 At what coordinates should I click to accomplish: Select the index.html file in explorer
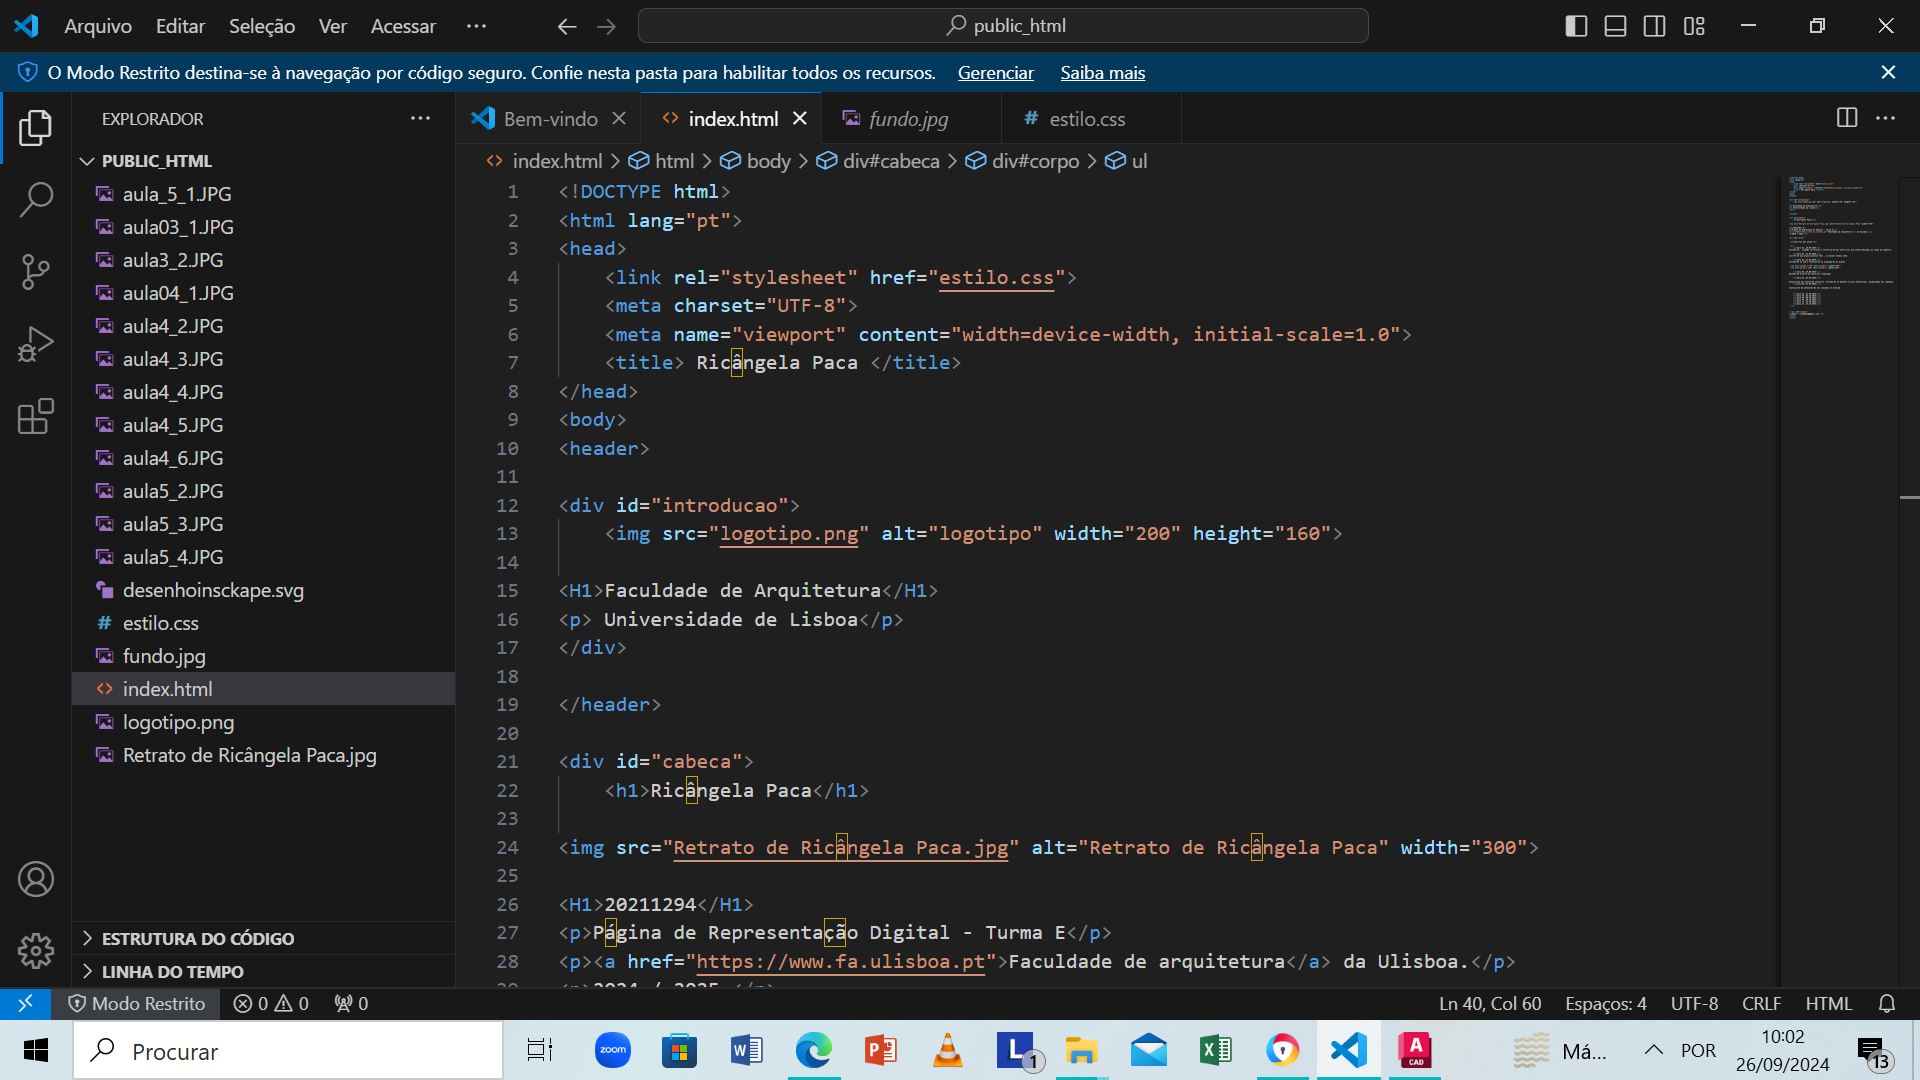(x=166, y=688)
